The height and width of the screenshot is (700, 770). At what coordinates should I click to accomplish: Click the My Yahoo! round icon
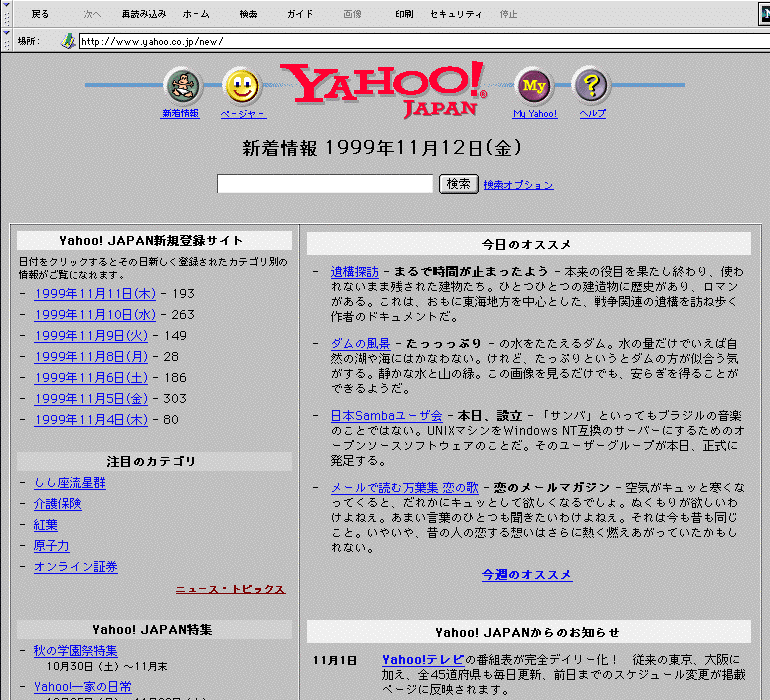[x=533, y=86]
